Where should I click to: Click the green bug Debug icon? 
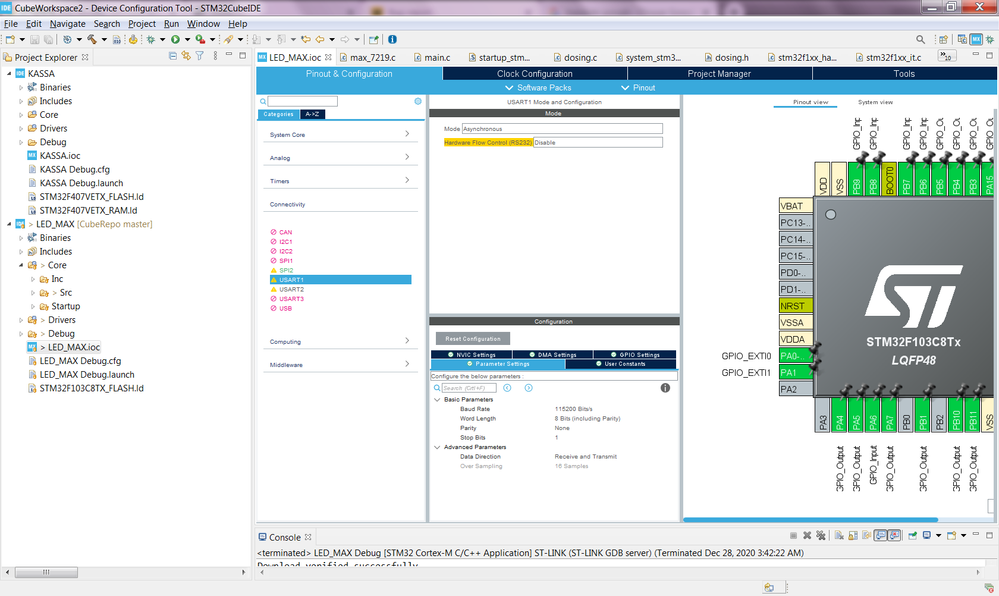[151, 40]
